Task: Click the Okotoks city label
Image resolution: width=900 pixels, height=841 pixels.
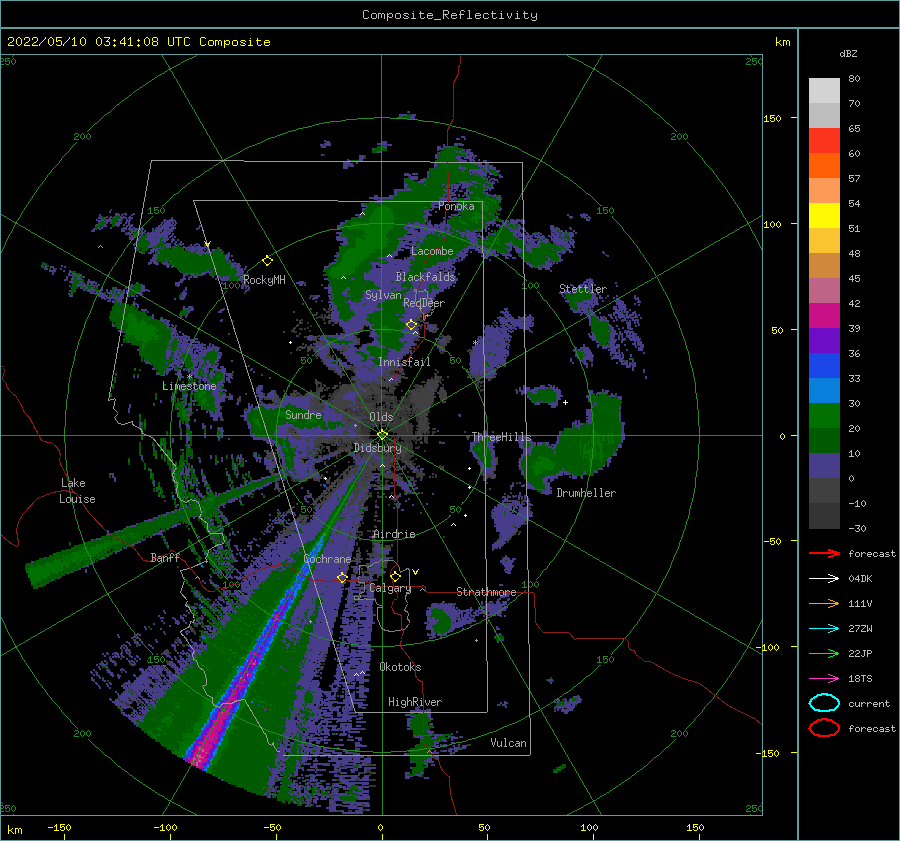Action: click(400, 667)
